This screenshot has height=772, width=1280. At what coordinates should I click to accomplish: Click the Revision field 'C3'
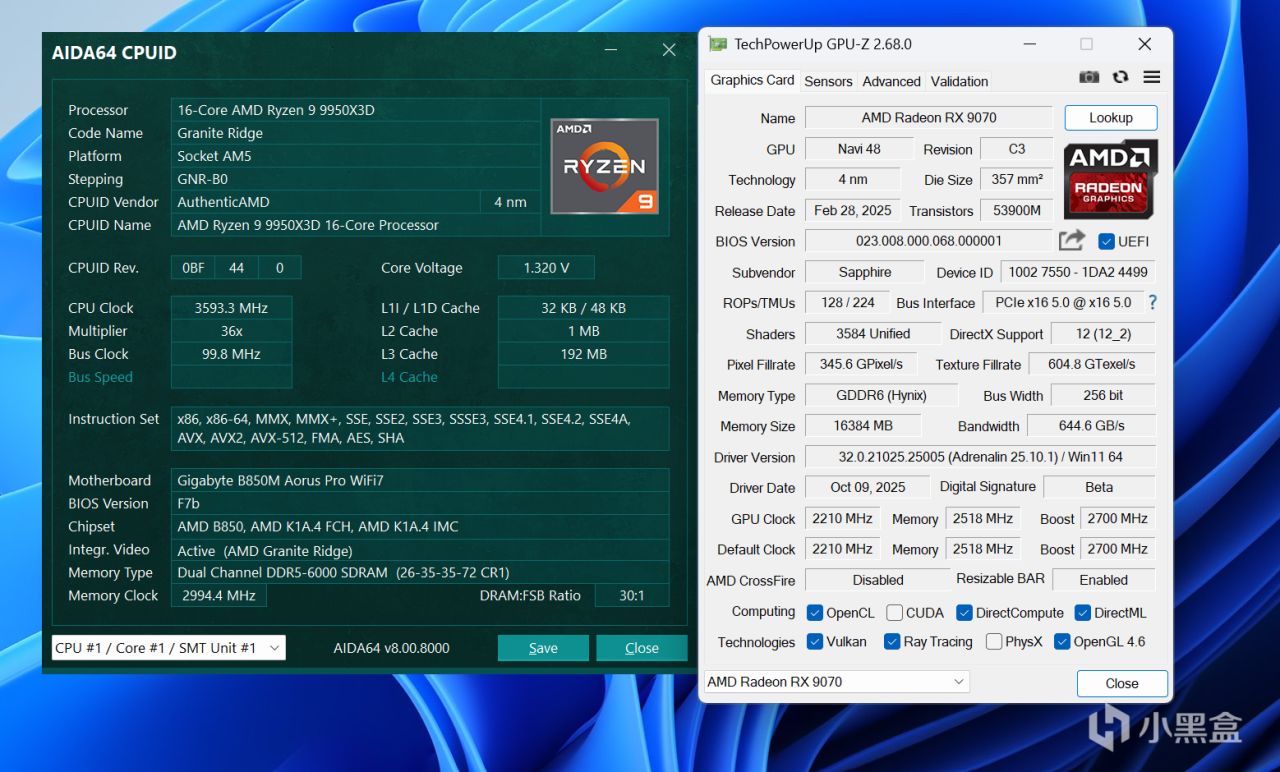click(1017, 149)
